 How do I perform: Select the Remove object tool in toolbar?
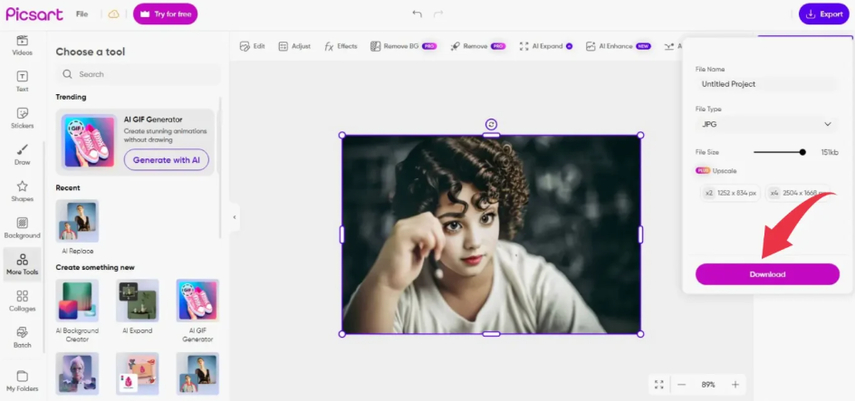[x=478, y=46]
